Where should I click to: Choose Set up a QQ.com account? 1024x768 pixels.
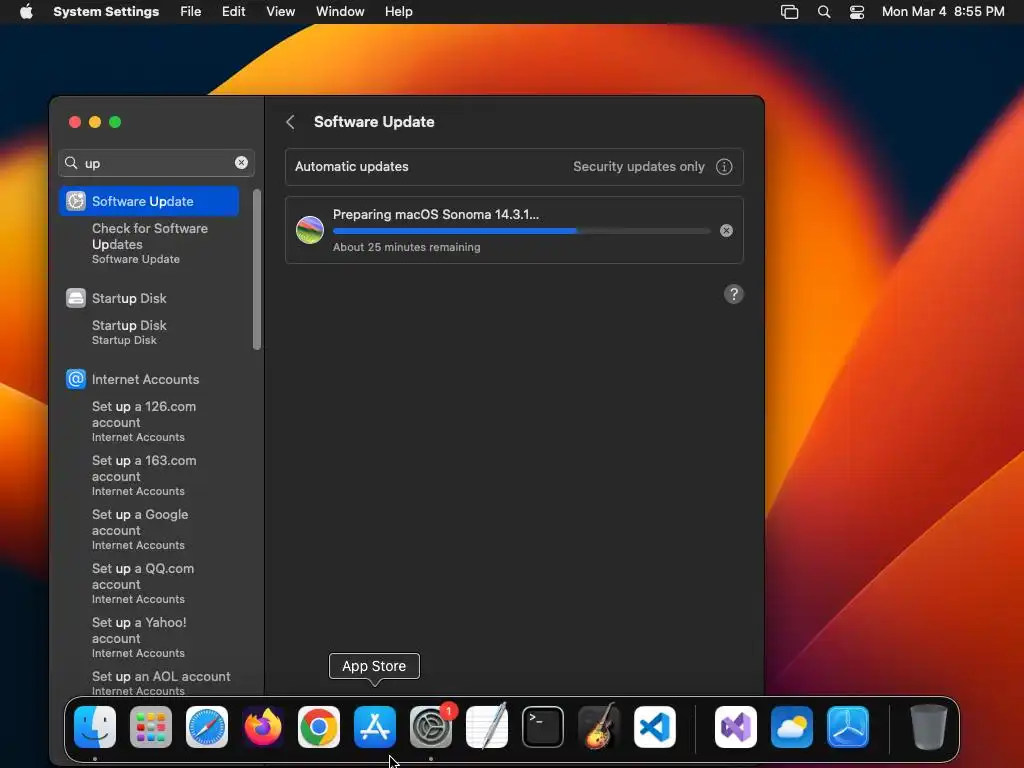(142, 583)
